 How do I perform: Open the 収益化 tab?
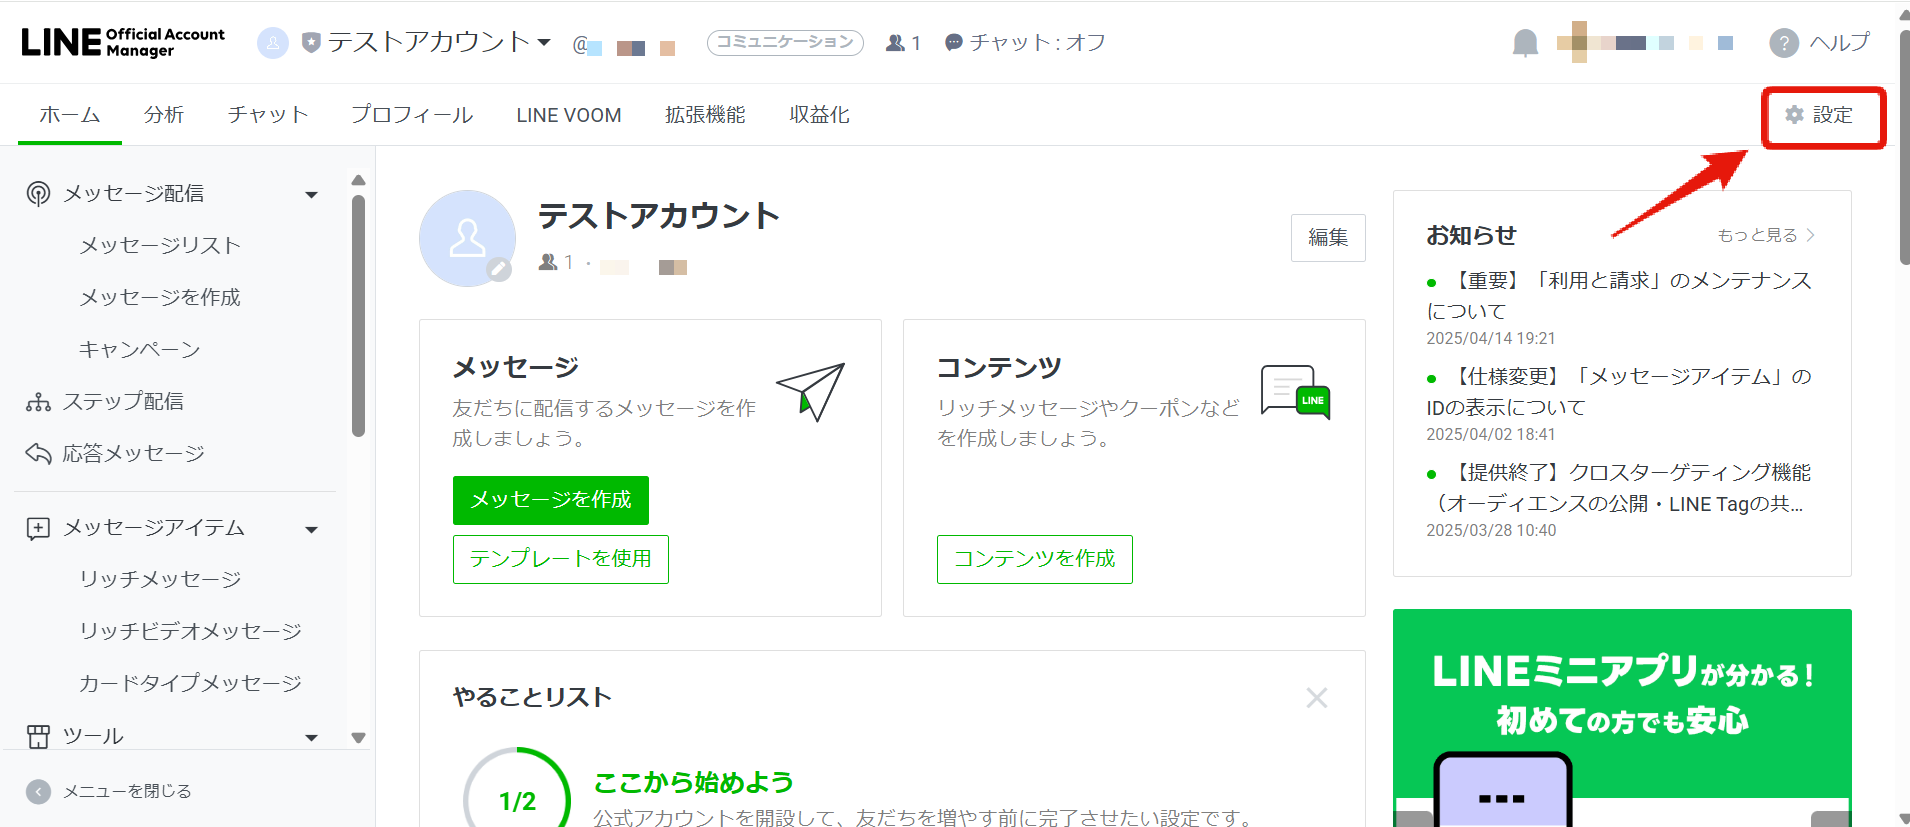point(820,115)
